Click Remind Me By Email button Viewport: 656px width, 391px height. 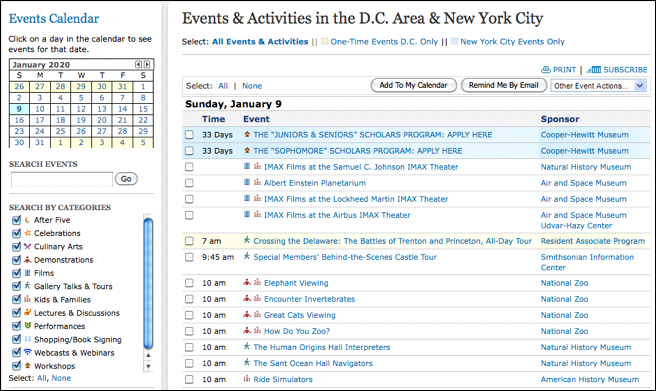504,85
